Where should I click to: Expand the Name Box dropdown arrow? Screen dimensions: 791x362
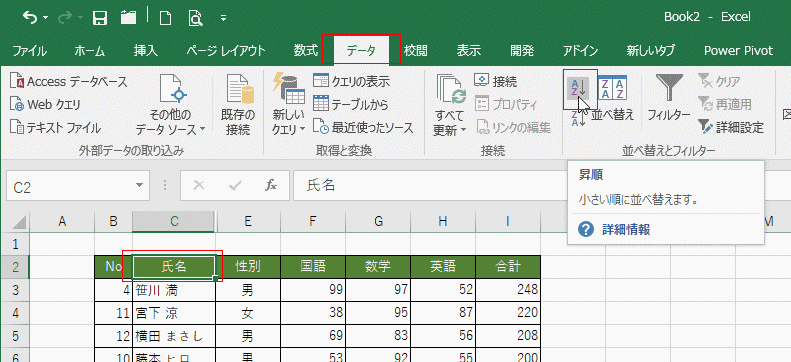click(x=140, y=187)
